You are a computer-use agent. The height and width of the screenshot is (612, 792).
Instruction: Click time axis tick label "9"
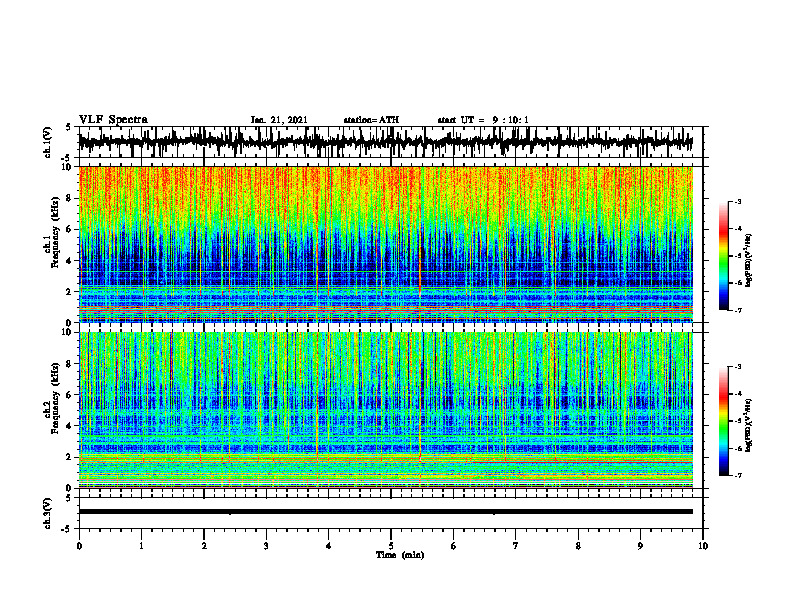(x=640, y=546)
